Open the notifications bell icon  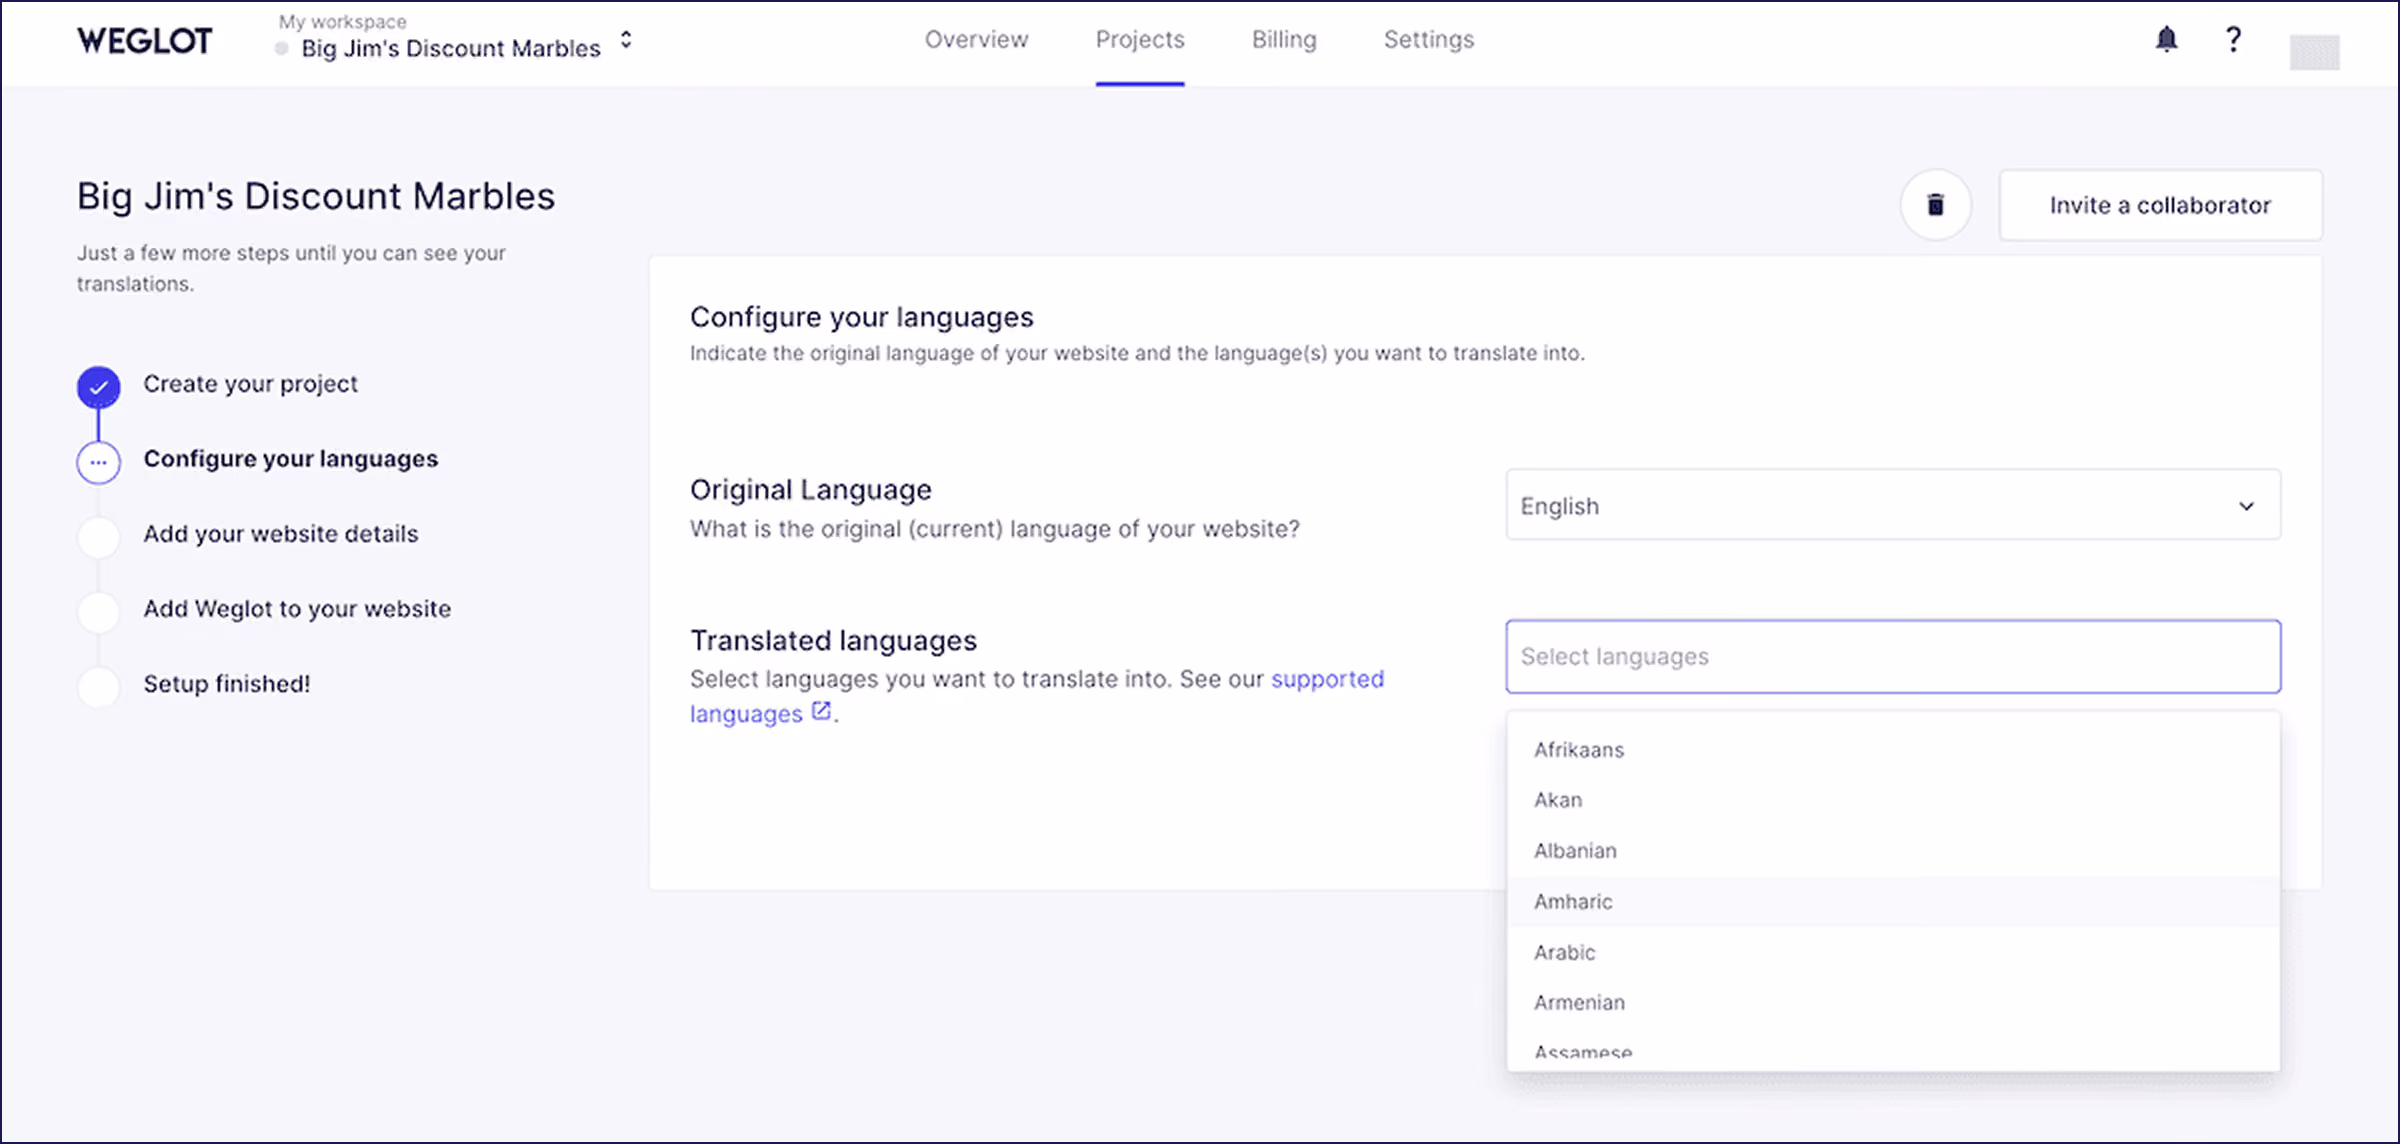2166,40
